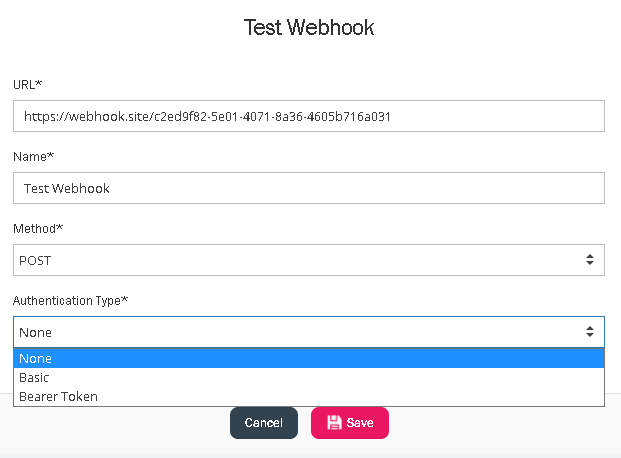Click the Method field's up-down arrow icon
621x458 pixels.
tap(590, 260)
